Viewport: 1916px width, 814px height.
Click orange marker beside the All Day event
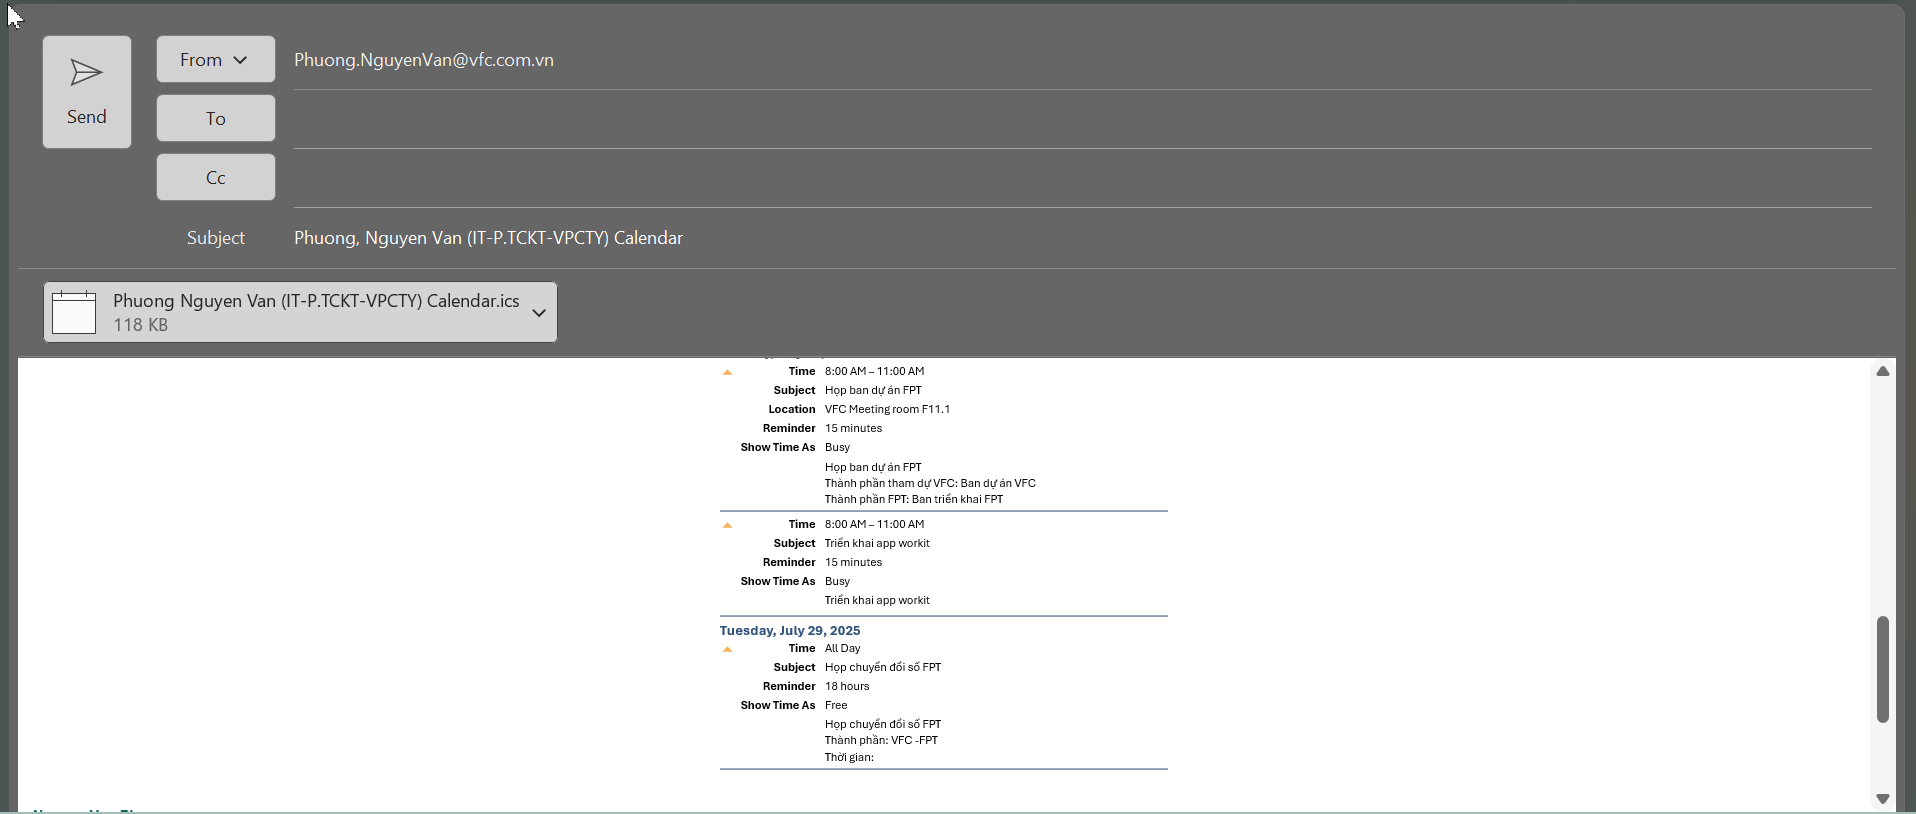[728, 650]
